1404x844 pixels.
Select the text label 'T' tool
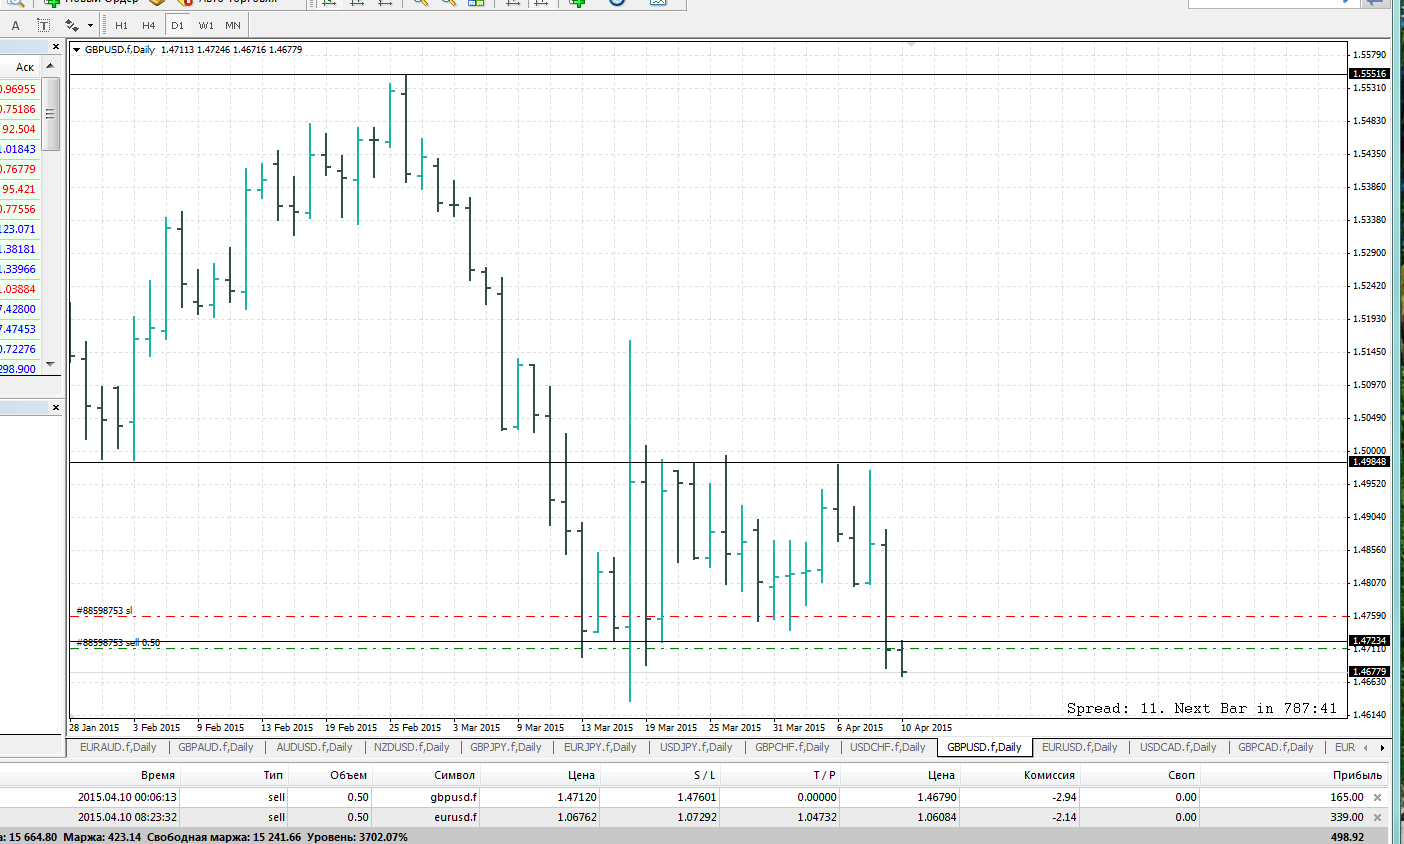[x=43, y=25]
